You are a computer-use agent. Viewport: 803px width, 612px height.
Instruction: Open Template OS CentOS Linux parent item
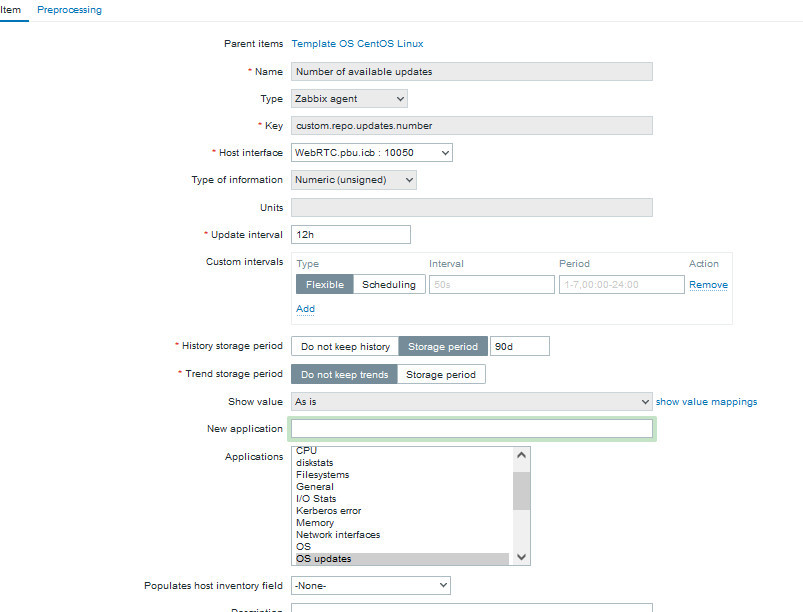coord(357,44)
